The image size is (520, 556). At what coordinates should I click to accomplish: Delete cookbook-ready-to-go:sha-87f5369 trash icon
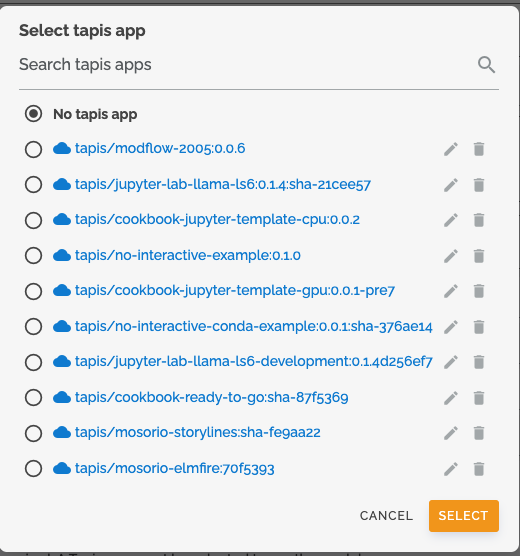click(479, 397)
